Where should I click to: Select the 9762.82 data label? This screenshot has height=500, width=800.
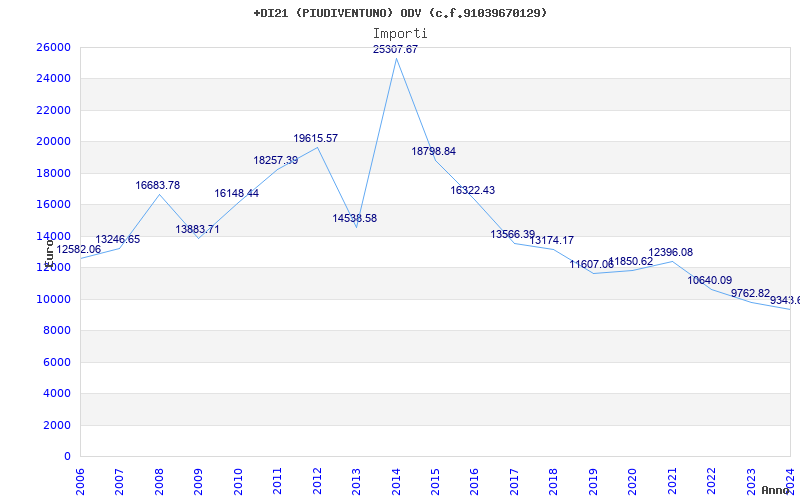pos(751,293)
